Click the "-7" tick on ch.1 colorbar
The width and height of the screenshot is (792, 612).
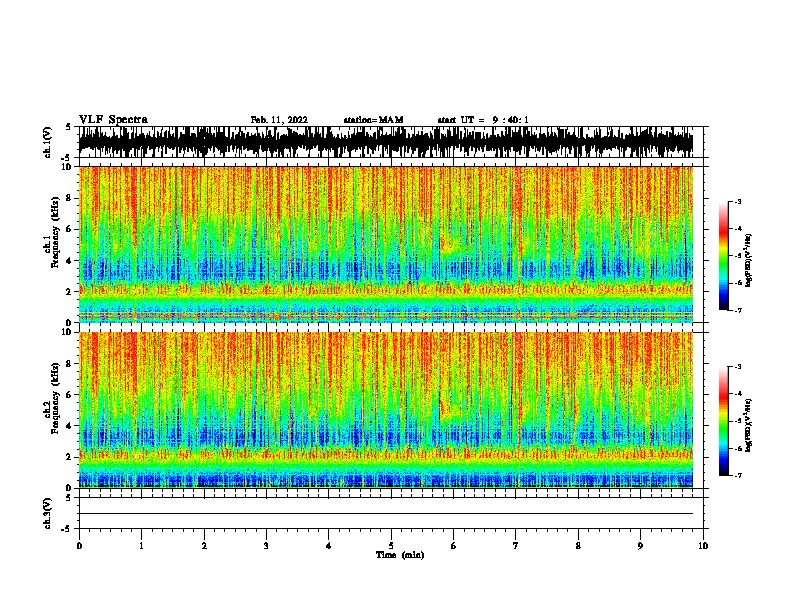737,311
